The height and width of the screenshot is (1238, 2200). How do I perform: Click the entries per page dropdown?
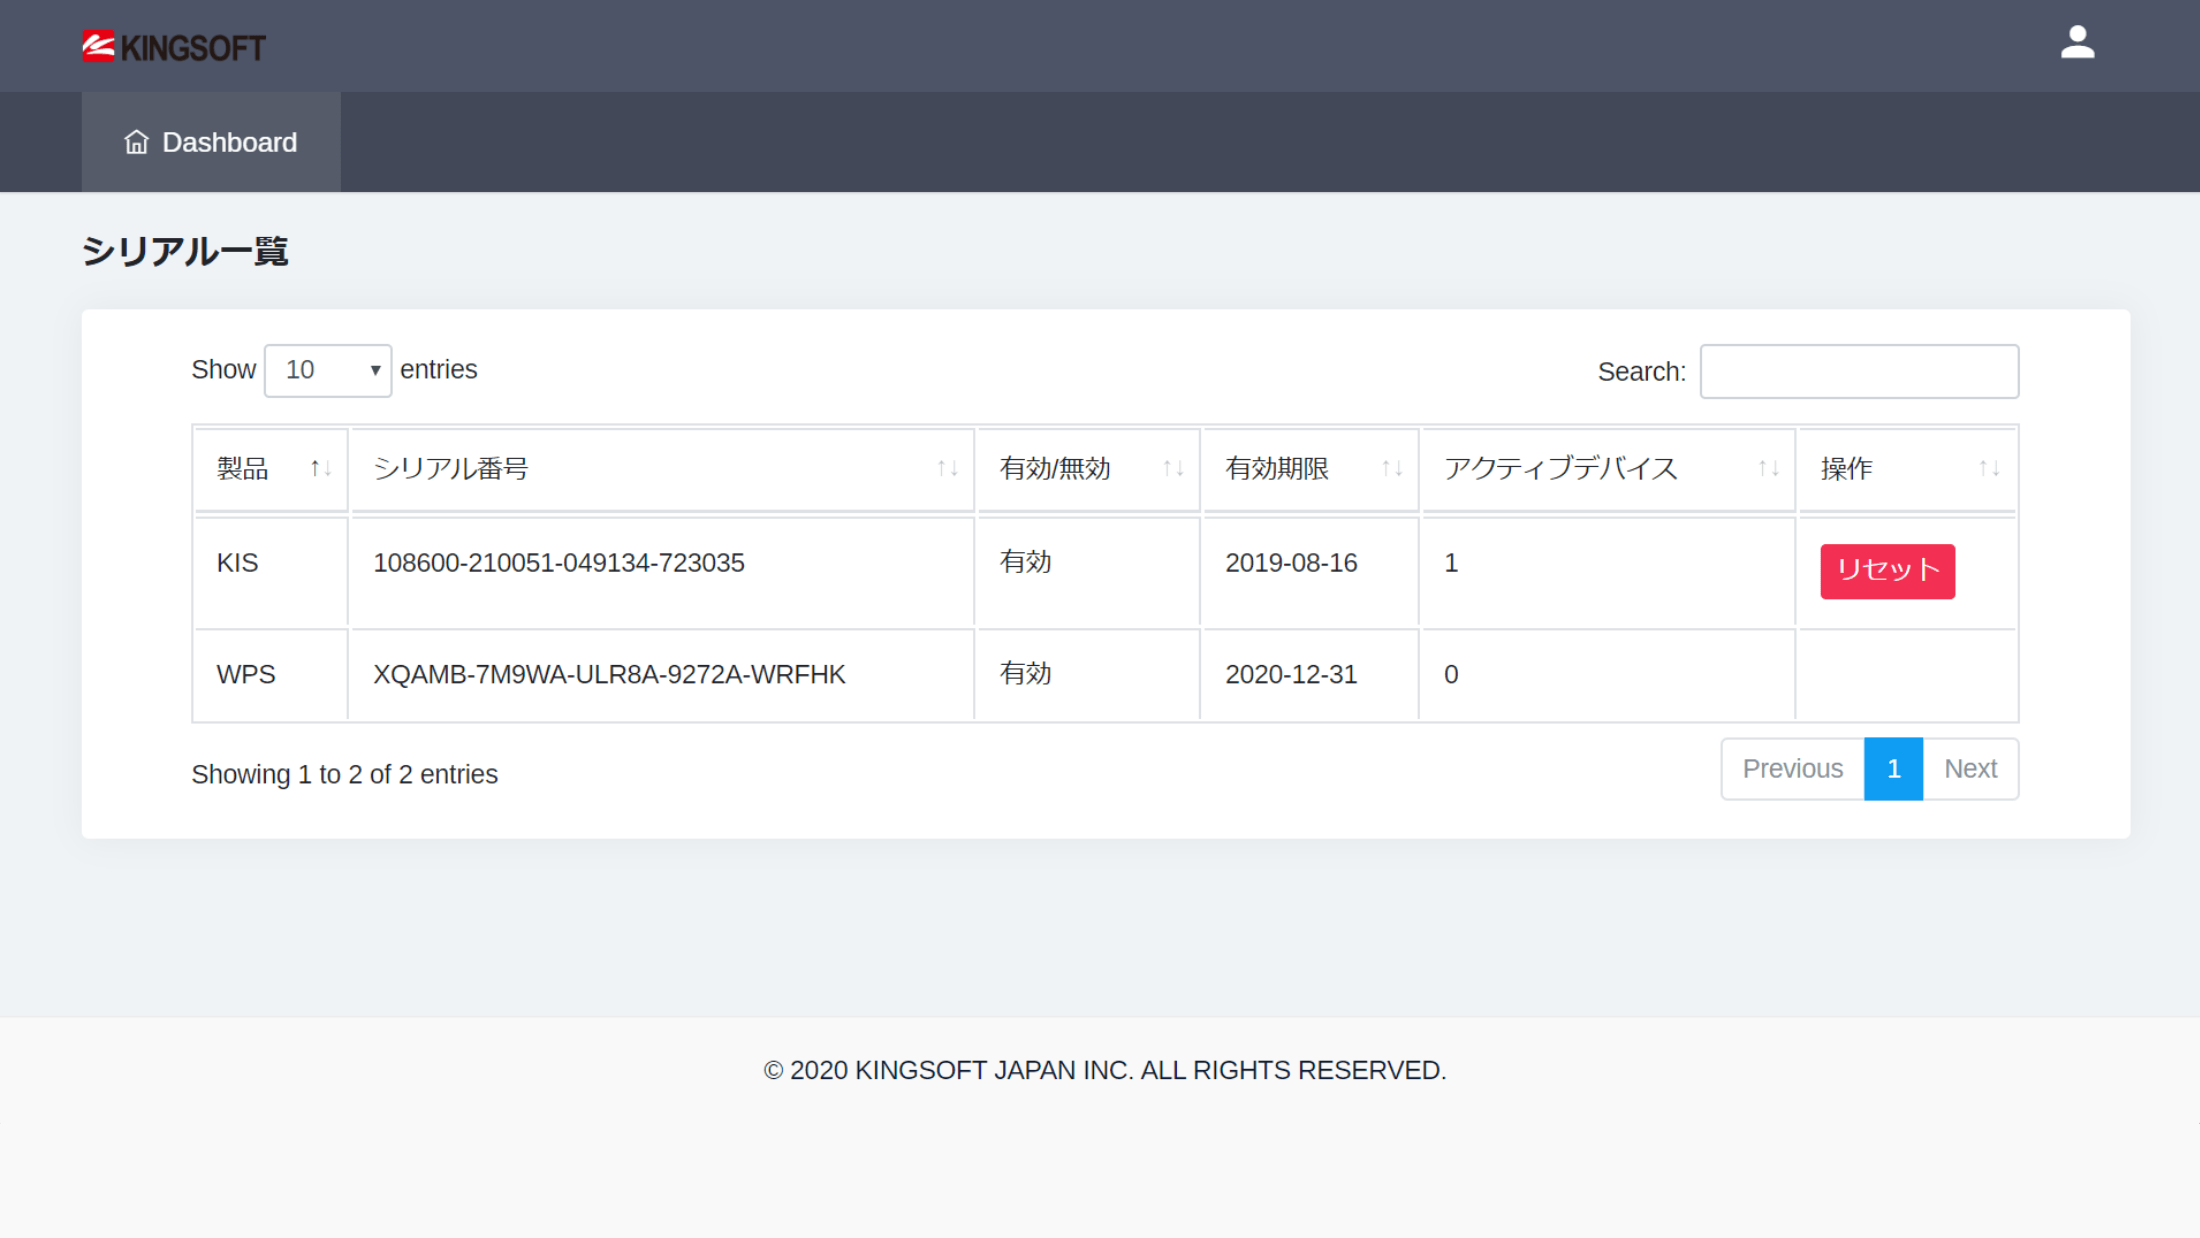[326, 369]
